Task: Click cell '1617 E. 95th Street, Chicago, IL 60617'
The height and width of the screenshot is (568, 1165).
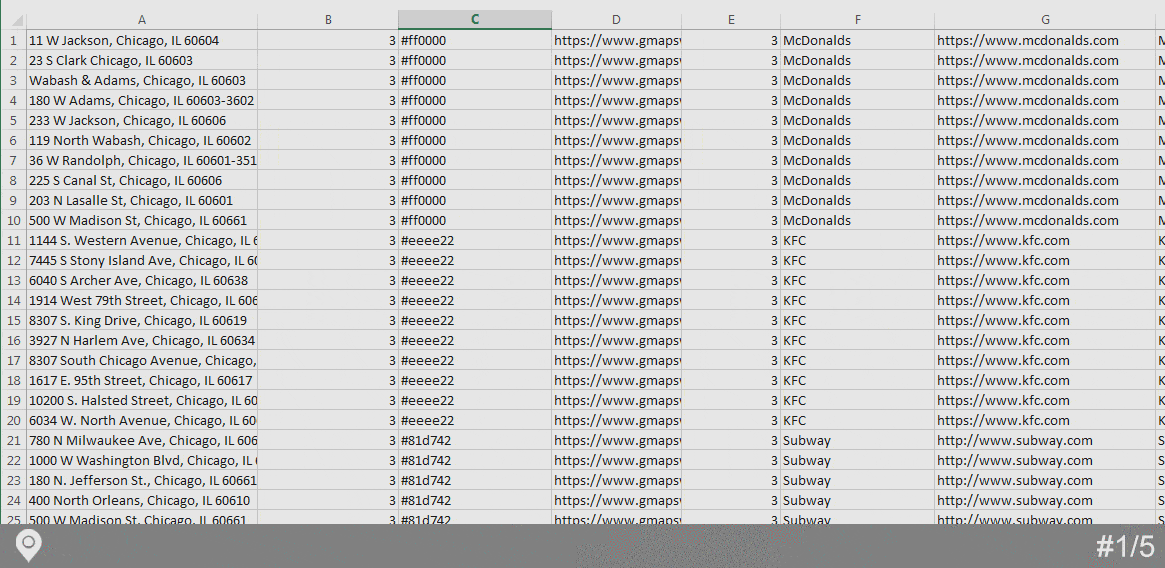Action: click(142, 381)
